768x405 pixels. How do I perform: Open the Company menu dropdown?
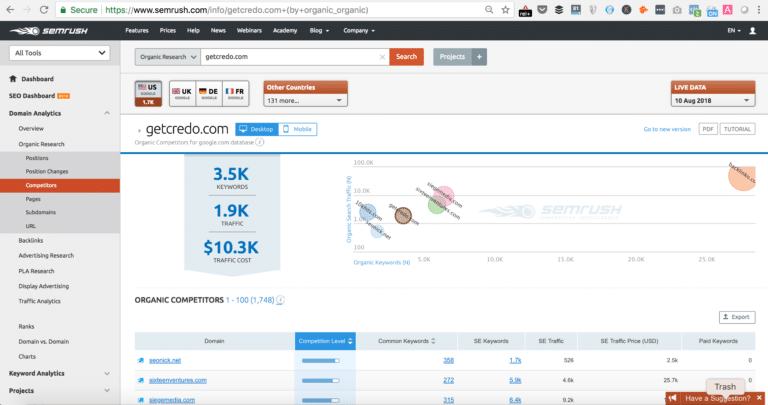tap(359, 30)
